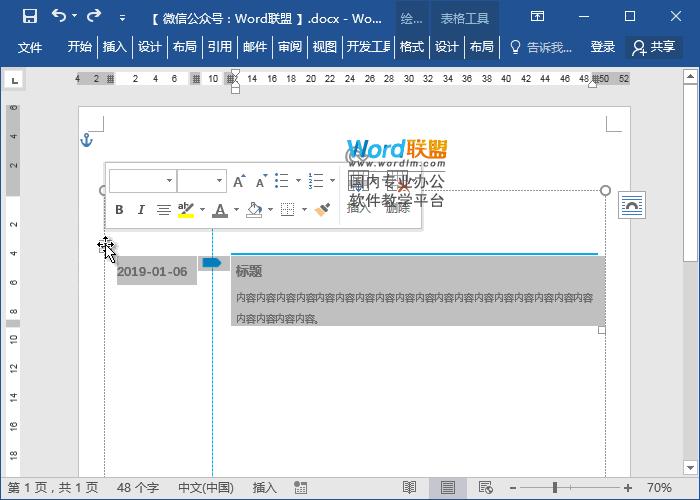
Task: Apply yellow text highlight color
Action: (x=186, y=209)
